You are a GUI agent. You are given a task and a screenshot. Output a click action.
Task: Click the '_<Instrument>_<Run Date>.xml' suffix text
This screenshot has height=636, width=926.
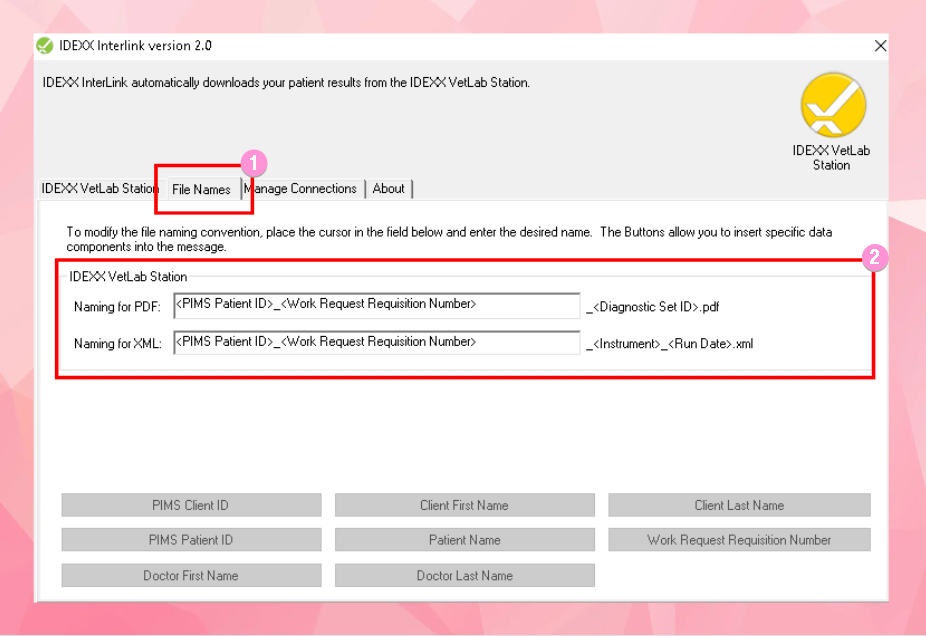pos(670,344)
